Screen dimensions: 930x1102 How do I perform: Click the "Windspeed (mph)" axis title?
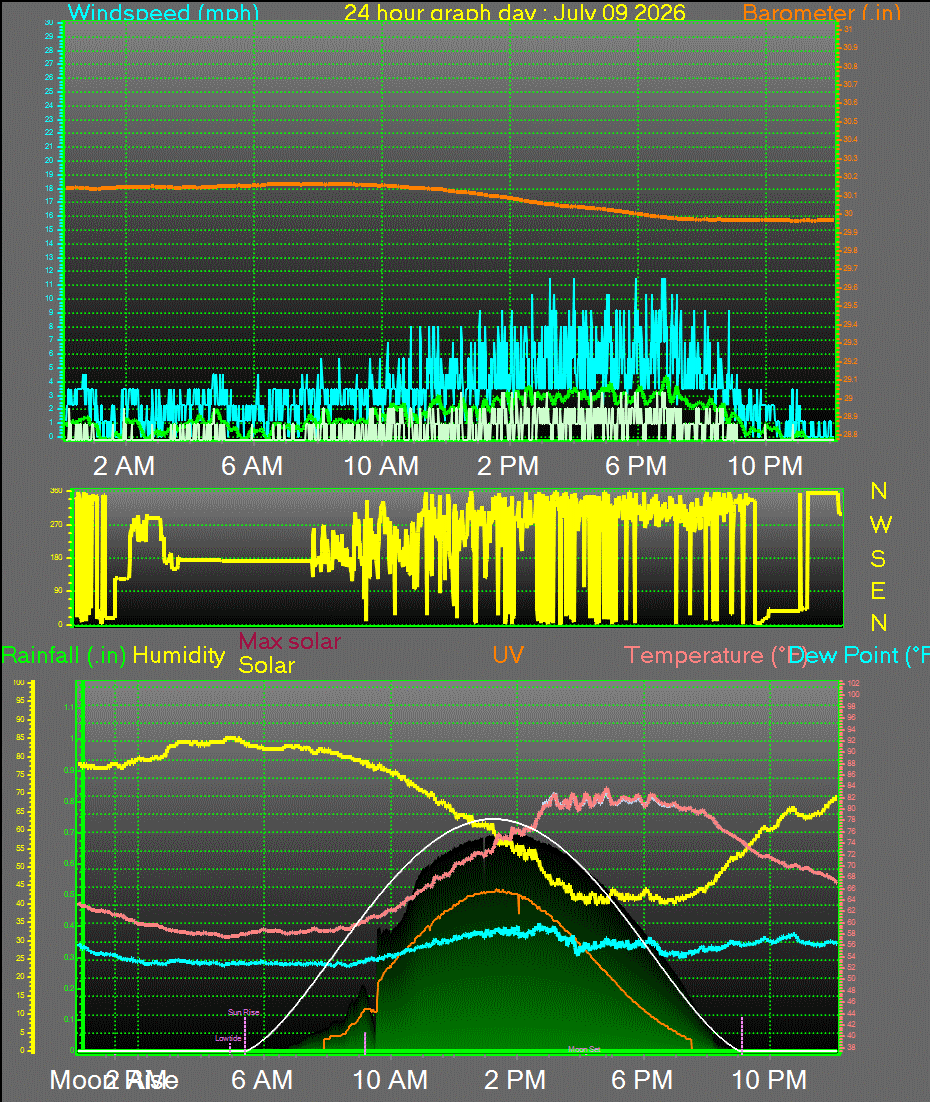click(x=163, y=12)
